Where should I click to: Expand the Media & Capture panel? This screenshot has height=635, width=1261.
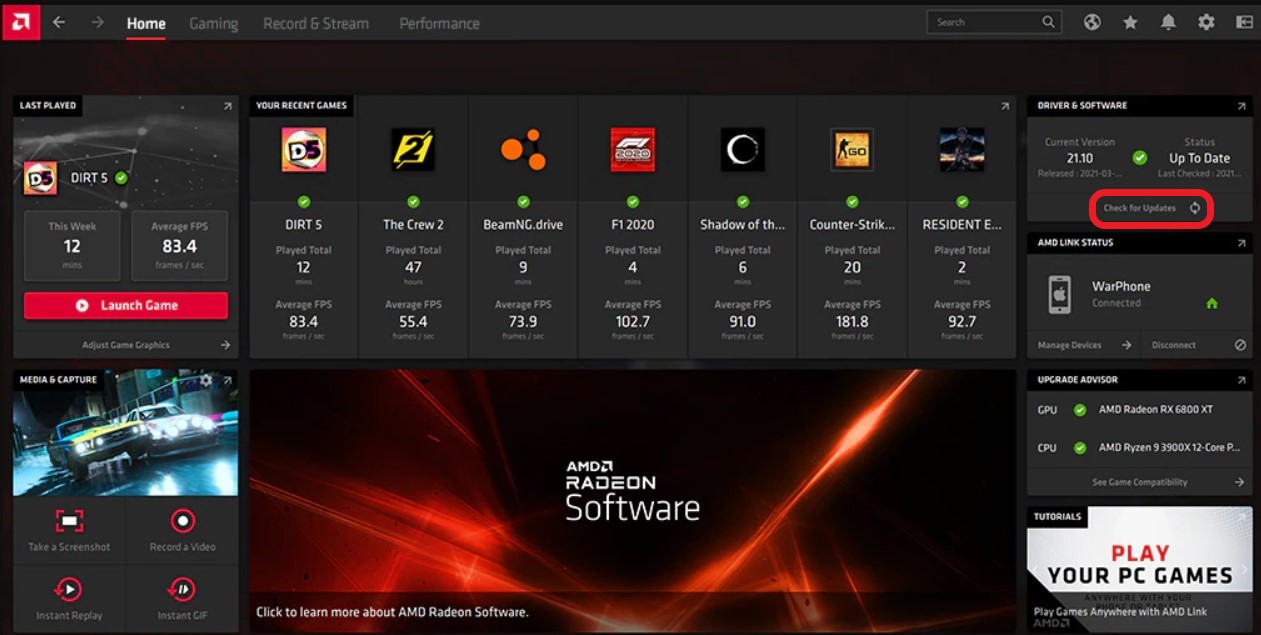227,380
